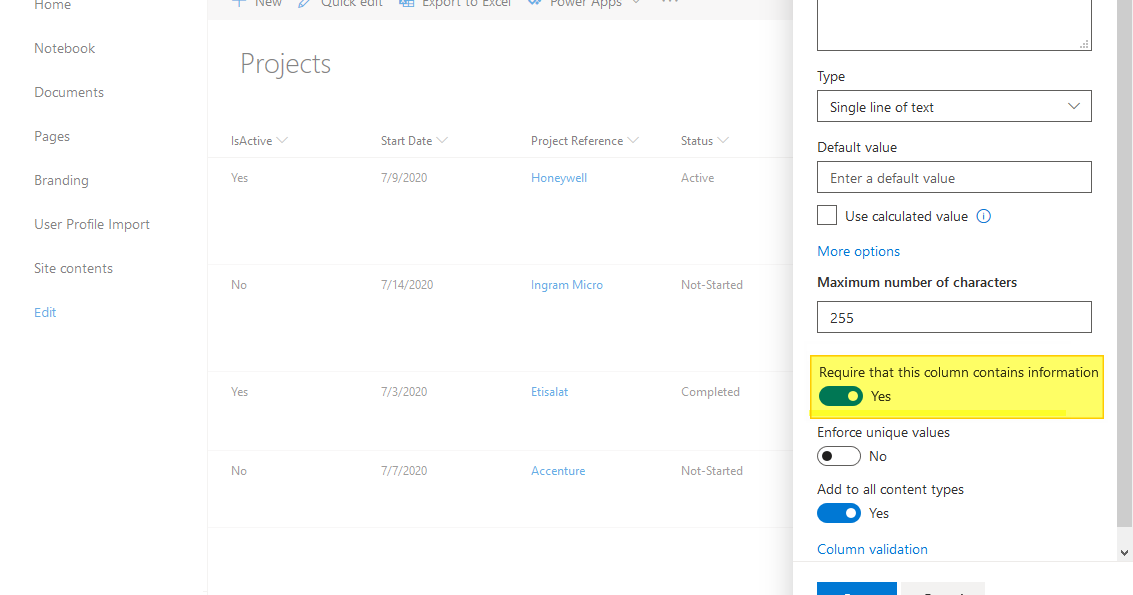The image size is (1133, 595).
Task: Turn off Add to all content types
Action: pyautogui.click(x=839, y=512)
